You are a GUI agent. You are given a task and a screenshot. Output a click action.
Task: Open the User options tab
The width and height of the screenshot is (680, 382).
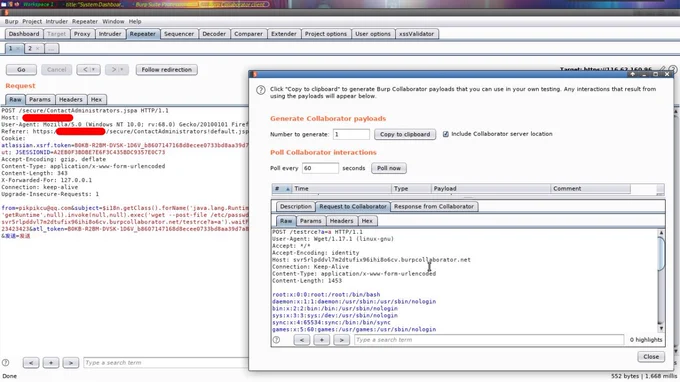pos(373,34)
